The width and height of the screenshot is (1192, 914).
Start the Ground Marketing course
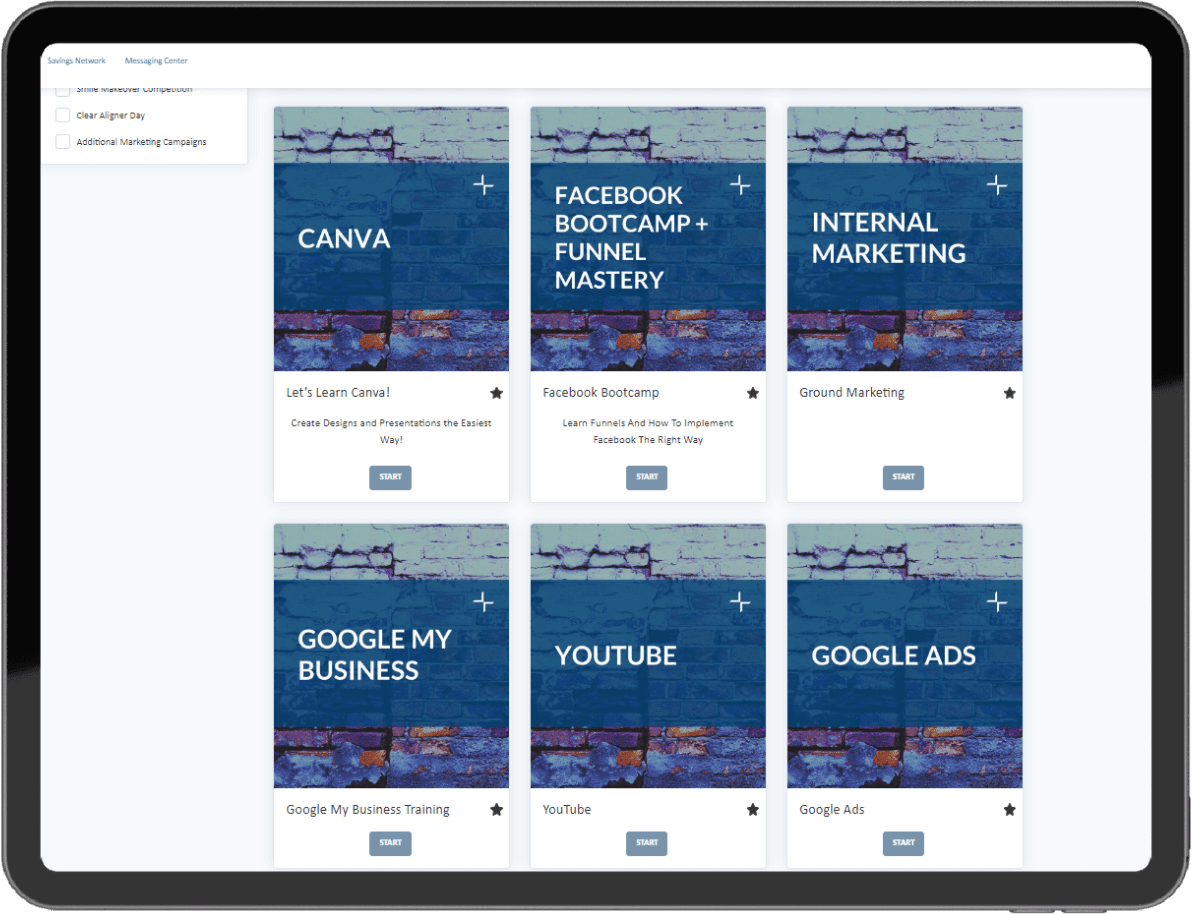(903, 478)
